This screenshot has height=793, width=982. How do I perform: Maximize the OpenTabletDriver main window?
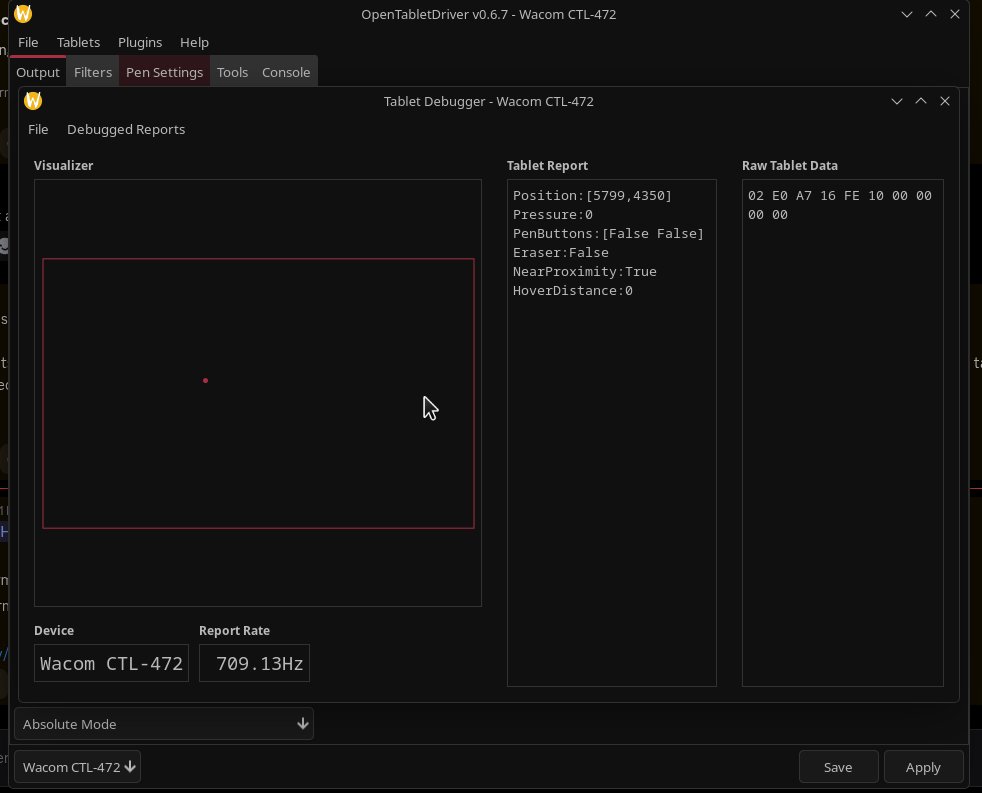pos(931,14)
